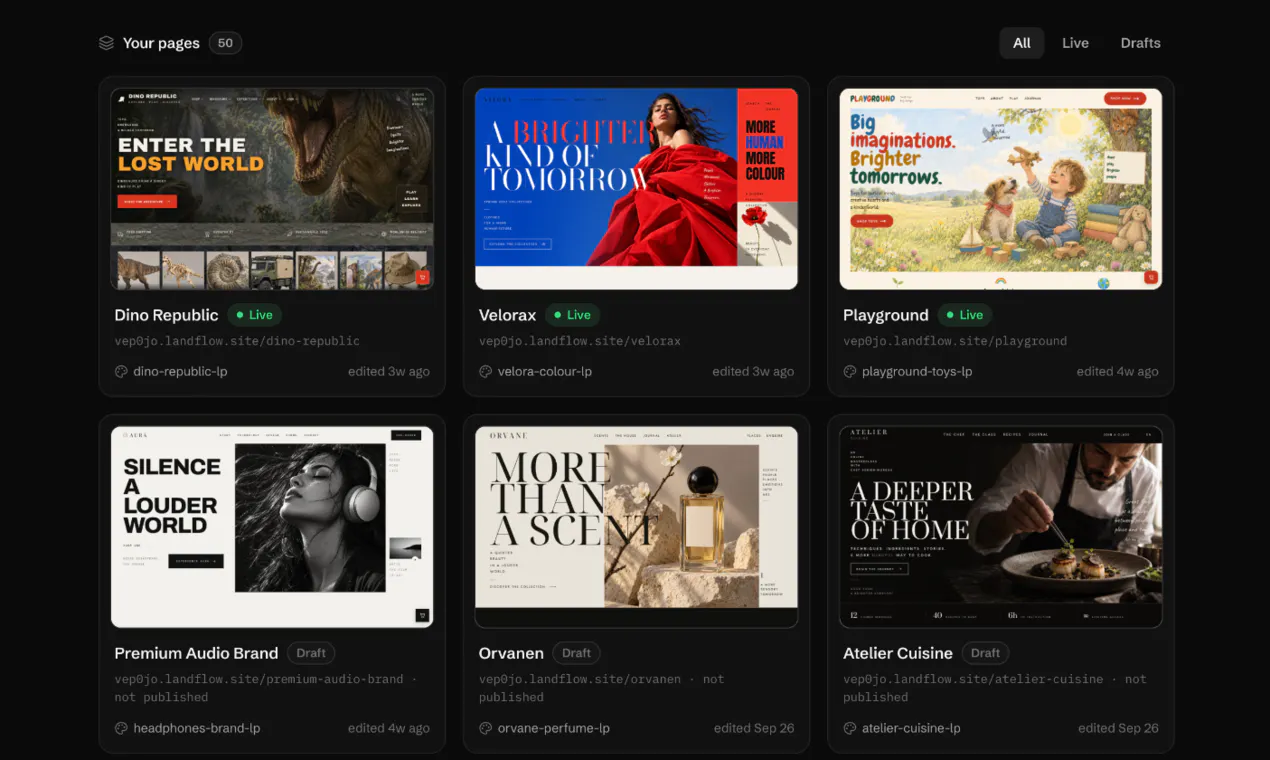Click the Dino Republic page title
Viewport: 1270px width, 760px height.
[x=166, y=315]
